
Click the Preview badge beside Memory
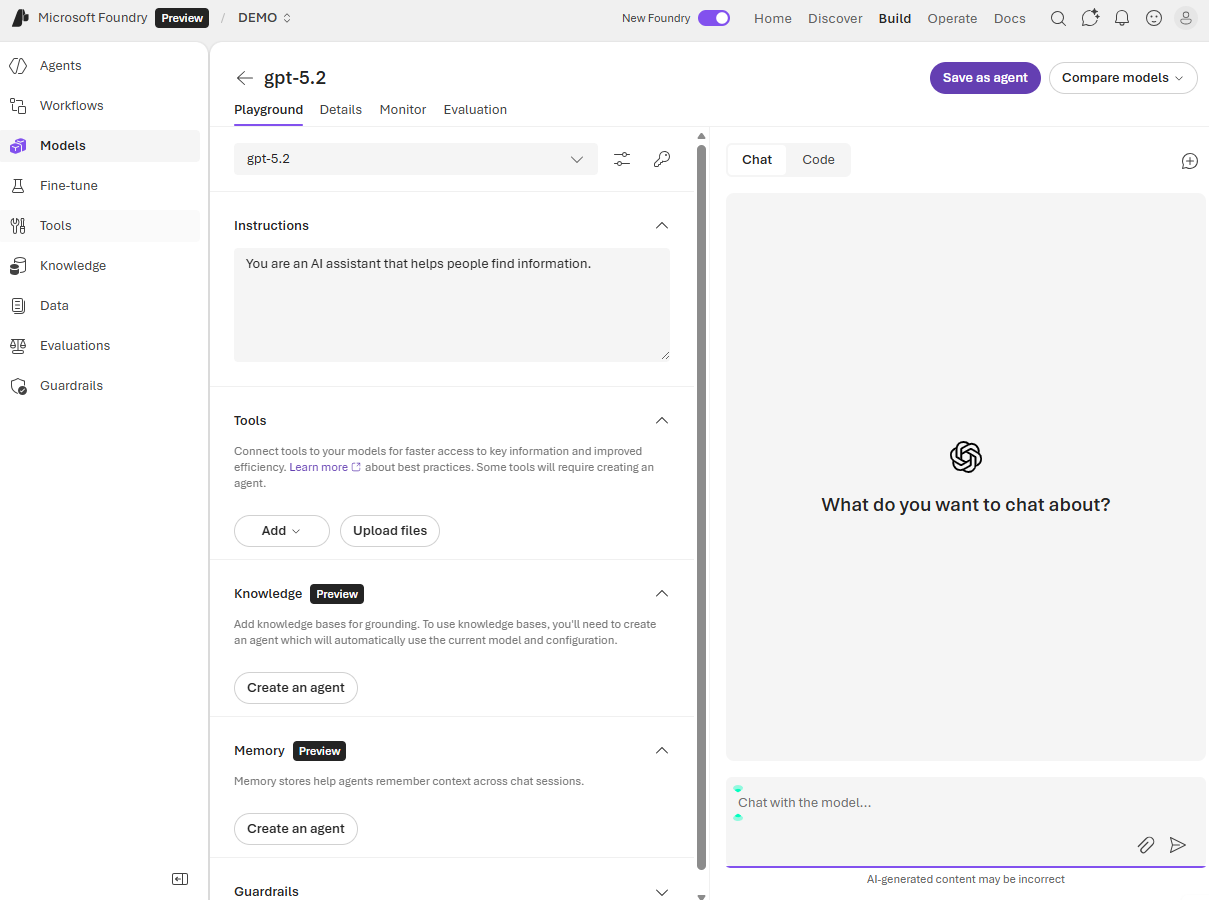point(320,751)
